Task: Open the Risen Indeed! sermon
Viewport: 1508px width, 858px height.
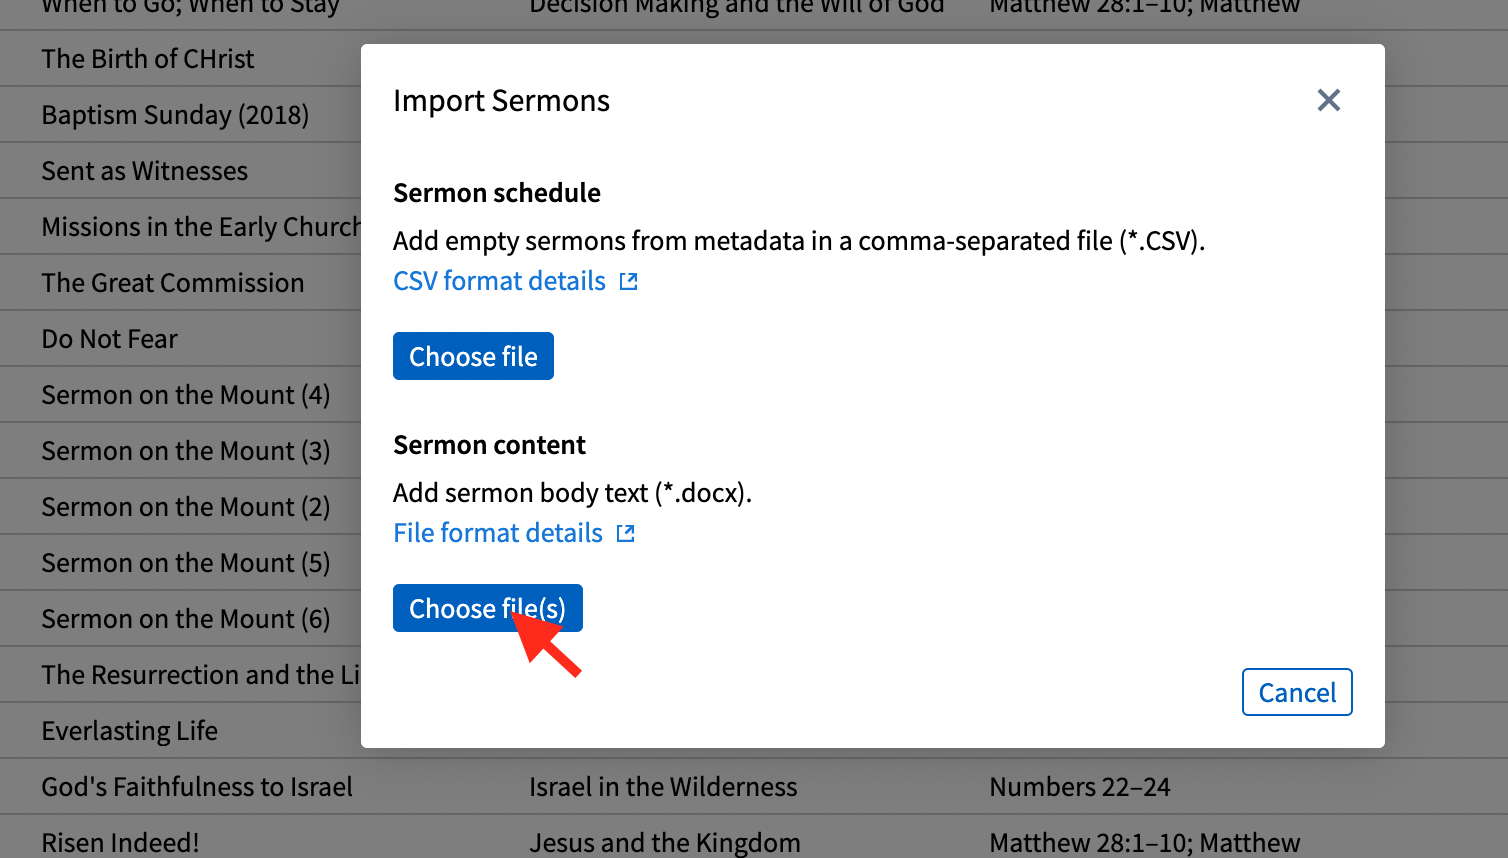Action: point(121,843)
